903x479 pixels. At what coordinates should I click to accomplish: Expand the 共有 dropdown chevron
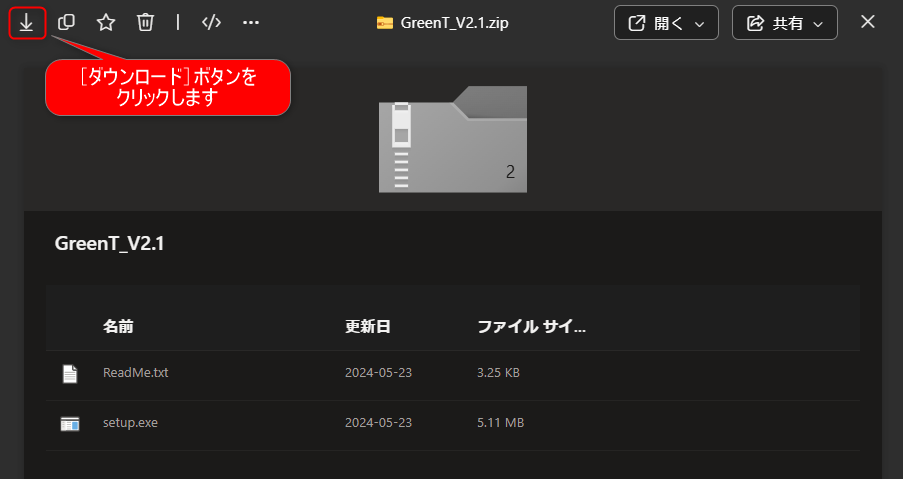tap(819, 23)
